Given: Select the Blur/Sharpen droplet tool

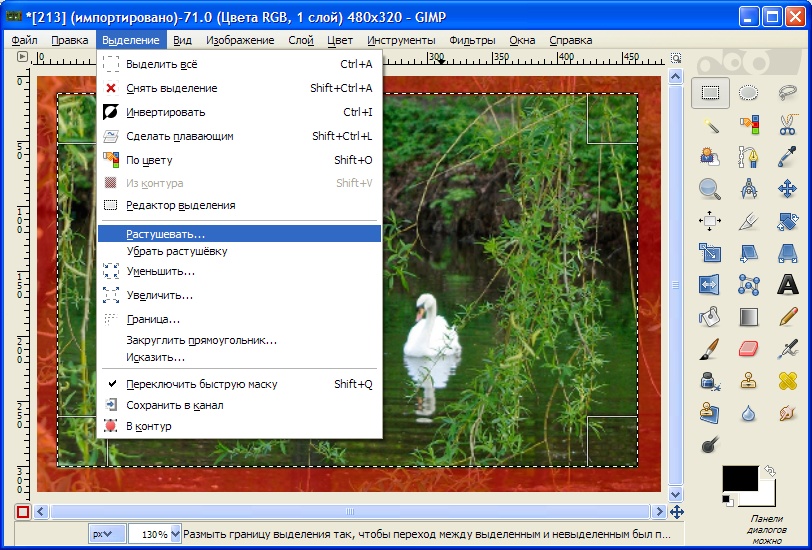Looking at the screenshot, I should 748,413.
